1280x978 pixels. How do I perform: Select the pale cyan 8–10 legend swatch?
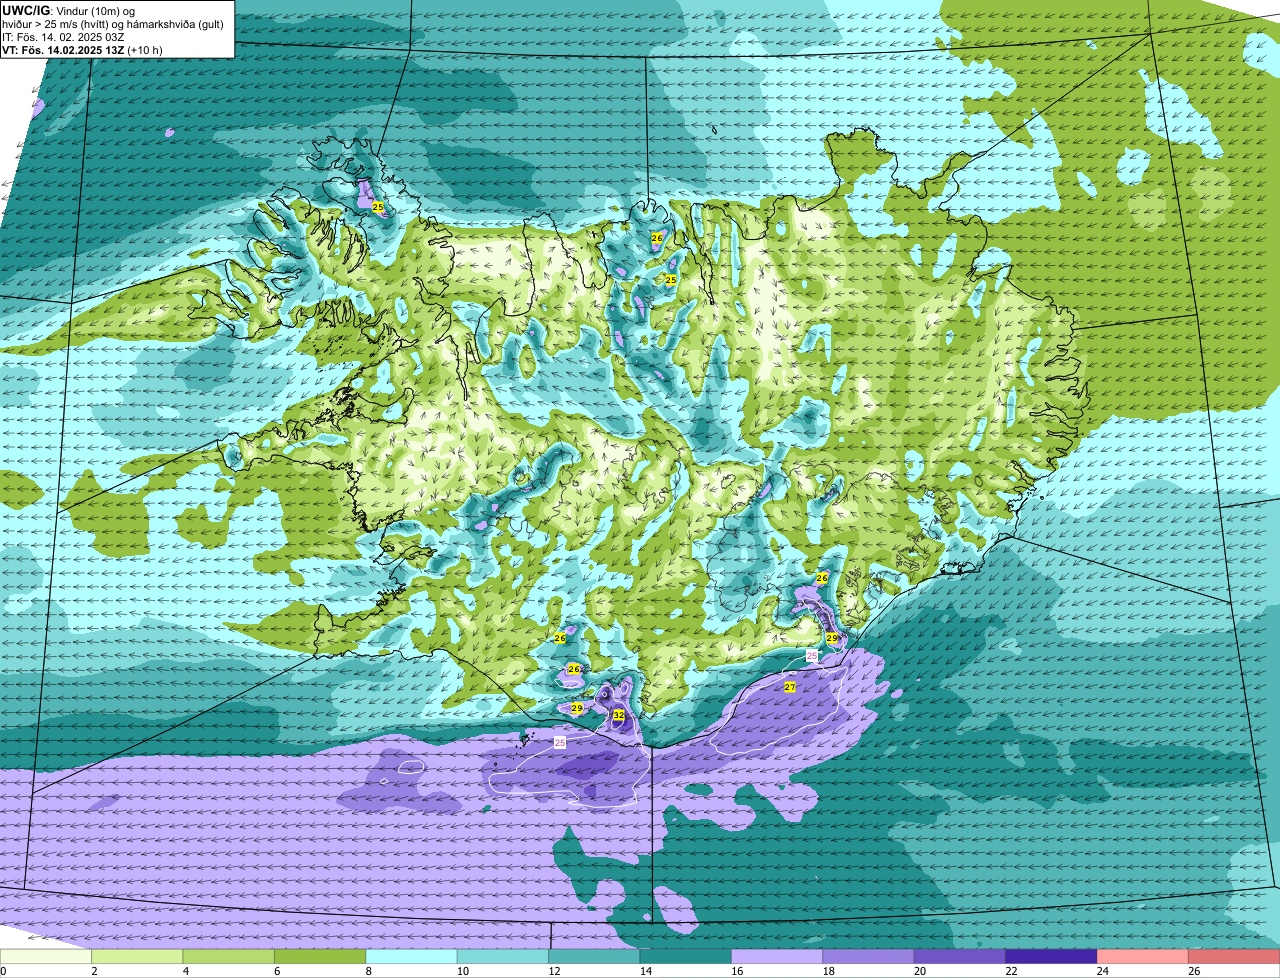[411, 957]
